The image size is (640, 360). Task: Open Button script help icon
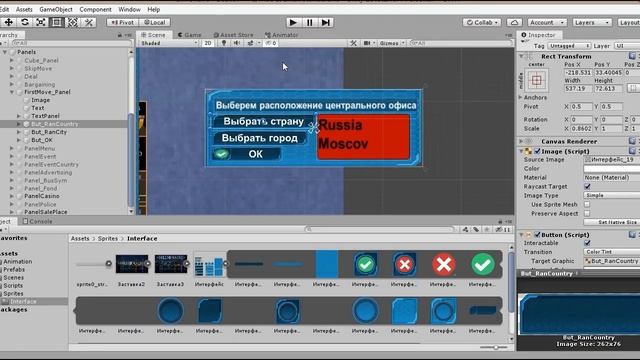pyautogui.click(x=632, y=235)
